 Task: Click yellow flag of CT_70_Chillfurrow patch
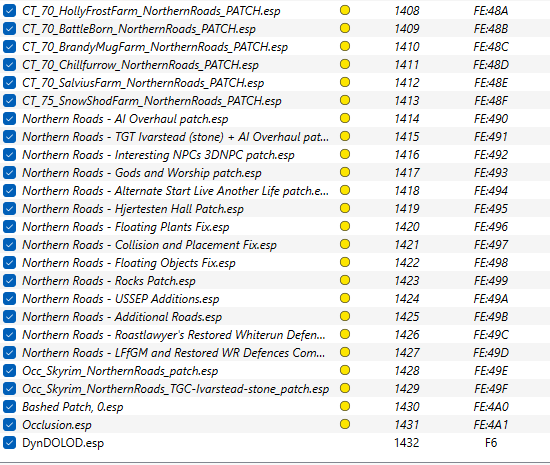[345, 64]
